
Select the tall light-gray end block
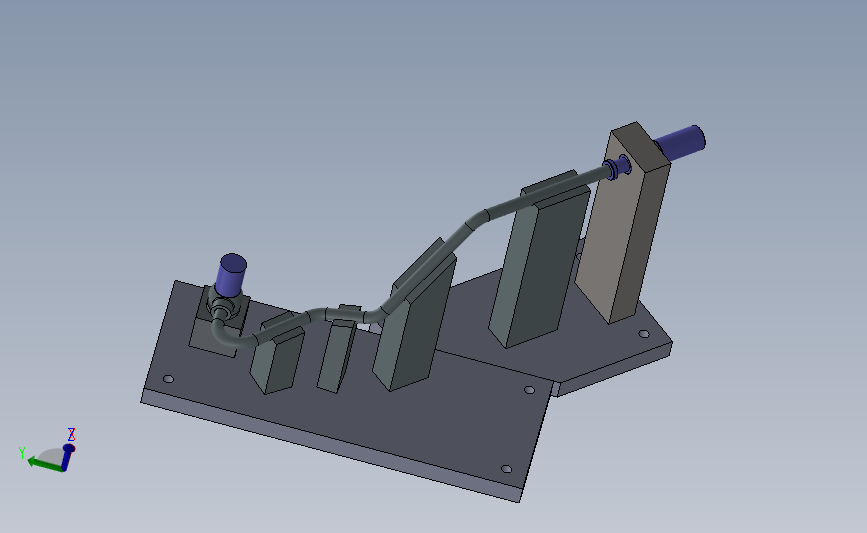pyautogui.click(x=623, y=222)
